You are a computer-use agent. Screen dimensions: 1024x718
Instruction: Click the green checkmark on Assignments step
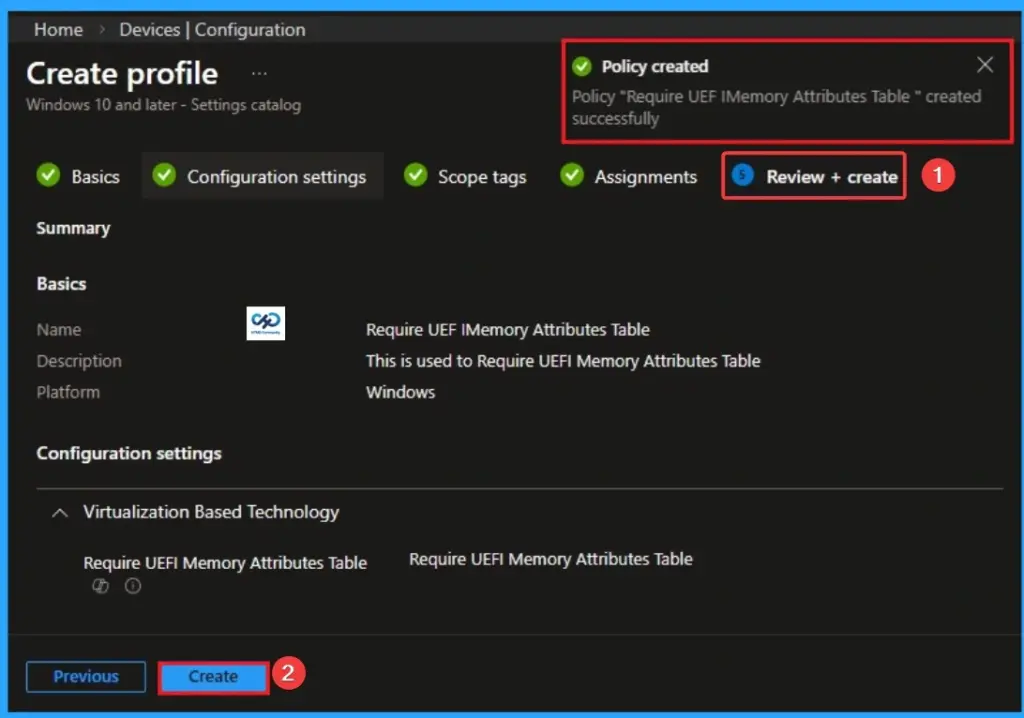(x=571, y=176)
